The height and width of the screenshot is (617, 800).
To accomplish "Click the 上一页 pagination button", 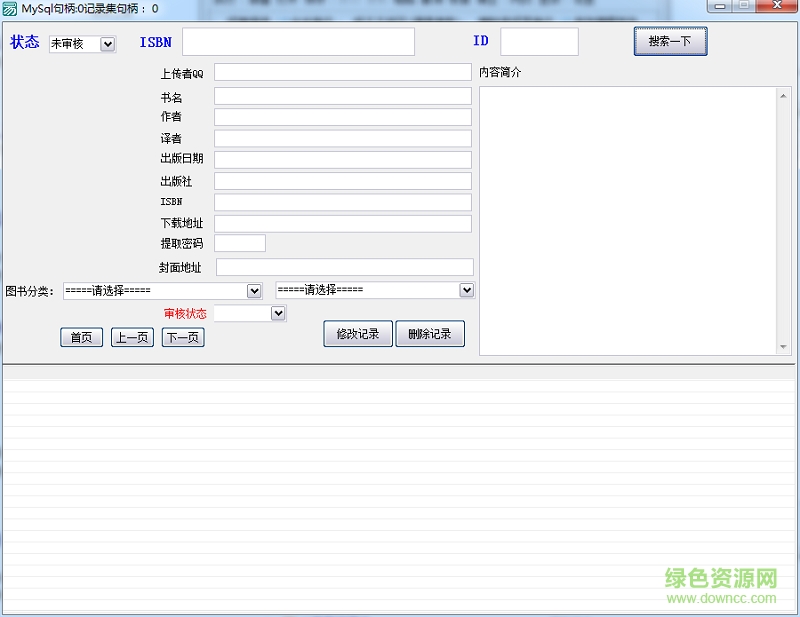I will click(131, 337).
